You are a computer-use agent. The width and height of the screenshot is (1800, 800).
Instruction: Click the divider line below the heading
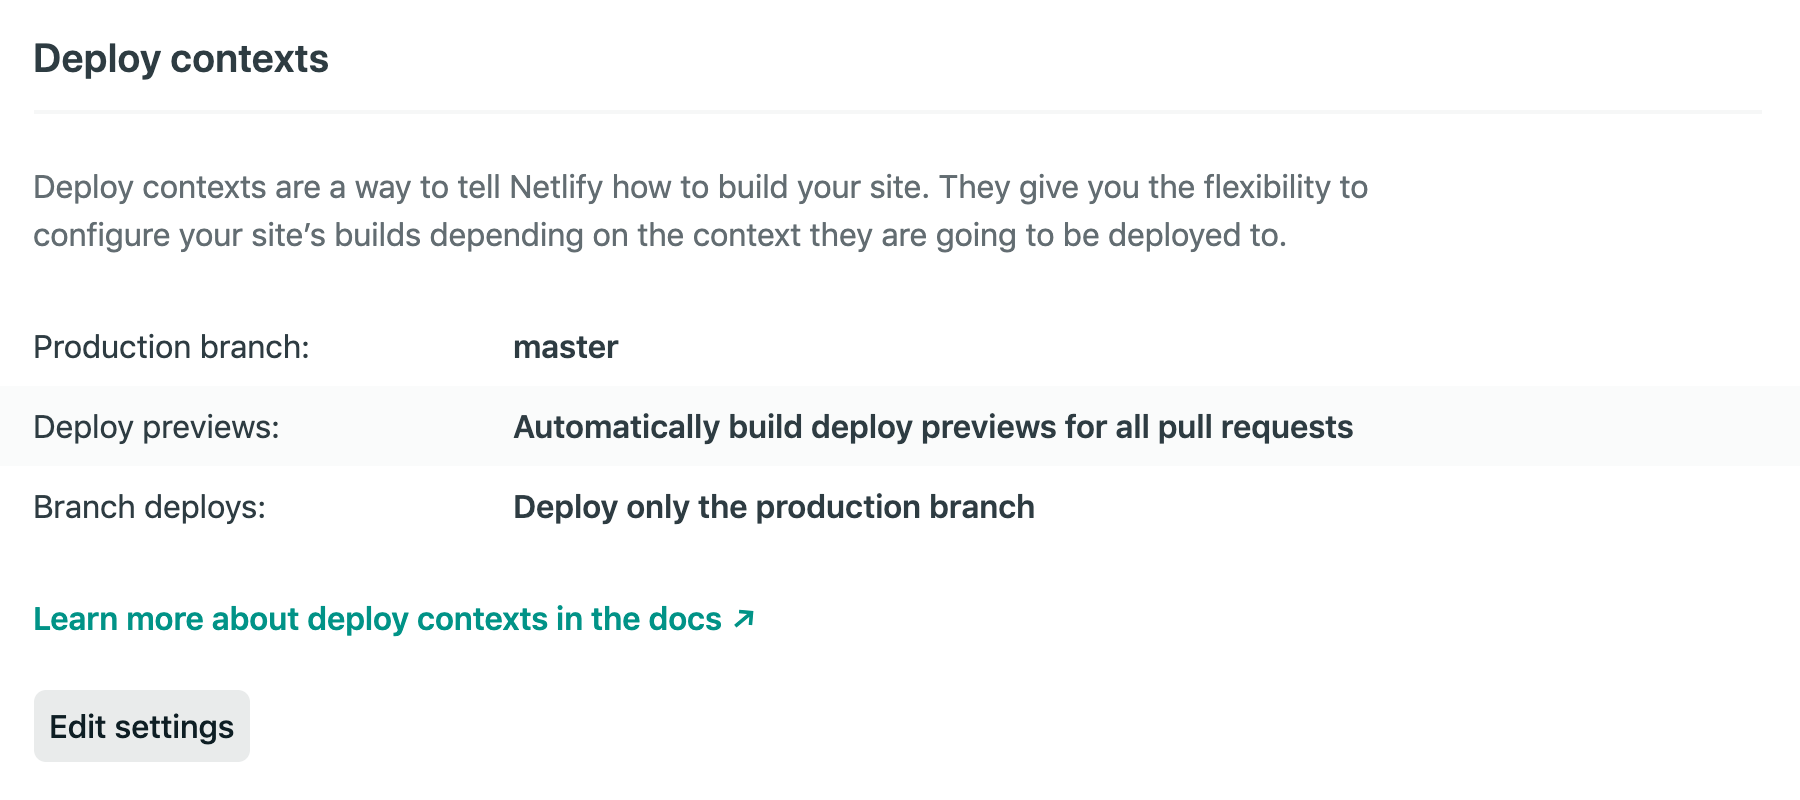coord(897,112)
